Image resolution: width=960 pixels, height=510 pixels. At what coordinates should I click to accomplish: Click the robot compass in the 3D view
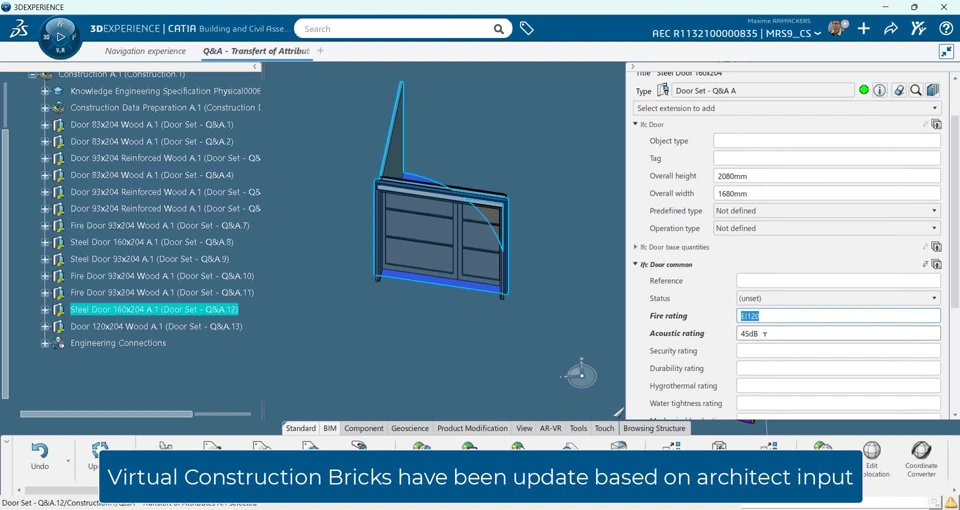click(581, 373)
